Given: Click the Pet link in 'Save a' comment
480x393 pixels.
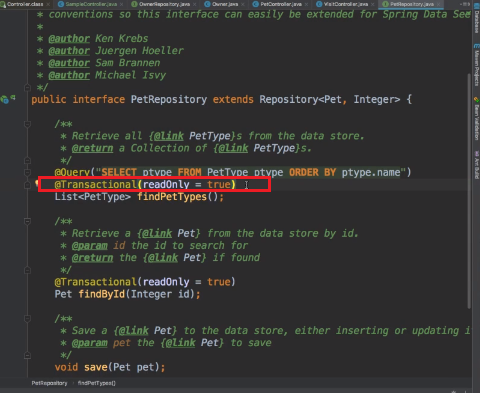Looking at the screenshot, I should 163,331.
